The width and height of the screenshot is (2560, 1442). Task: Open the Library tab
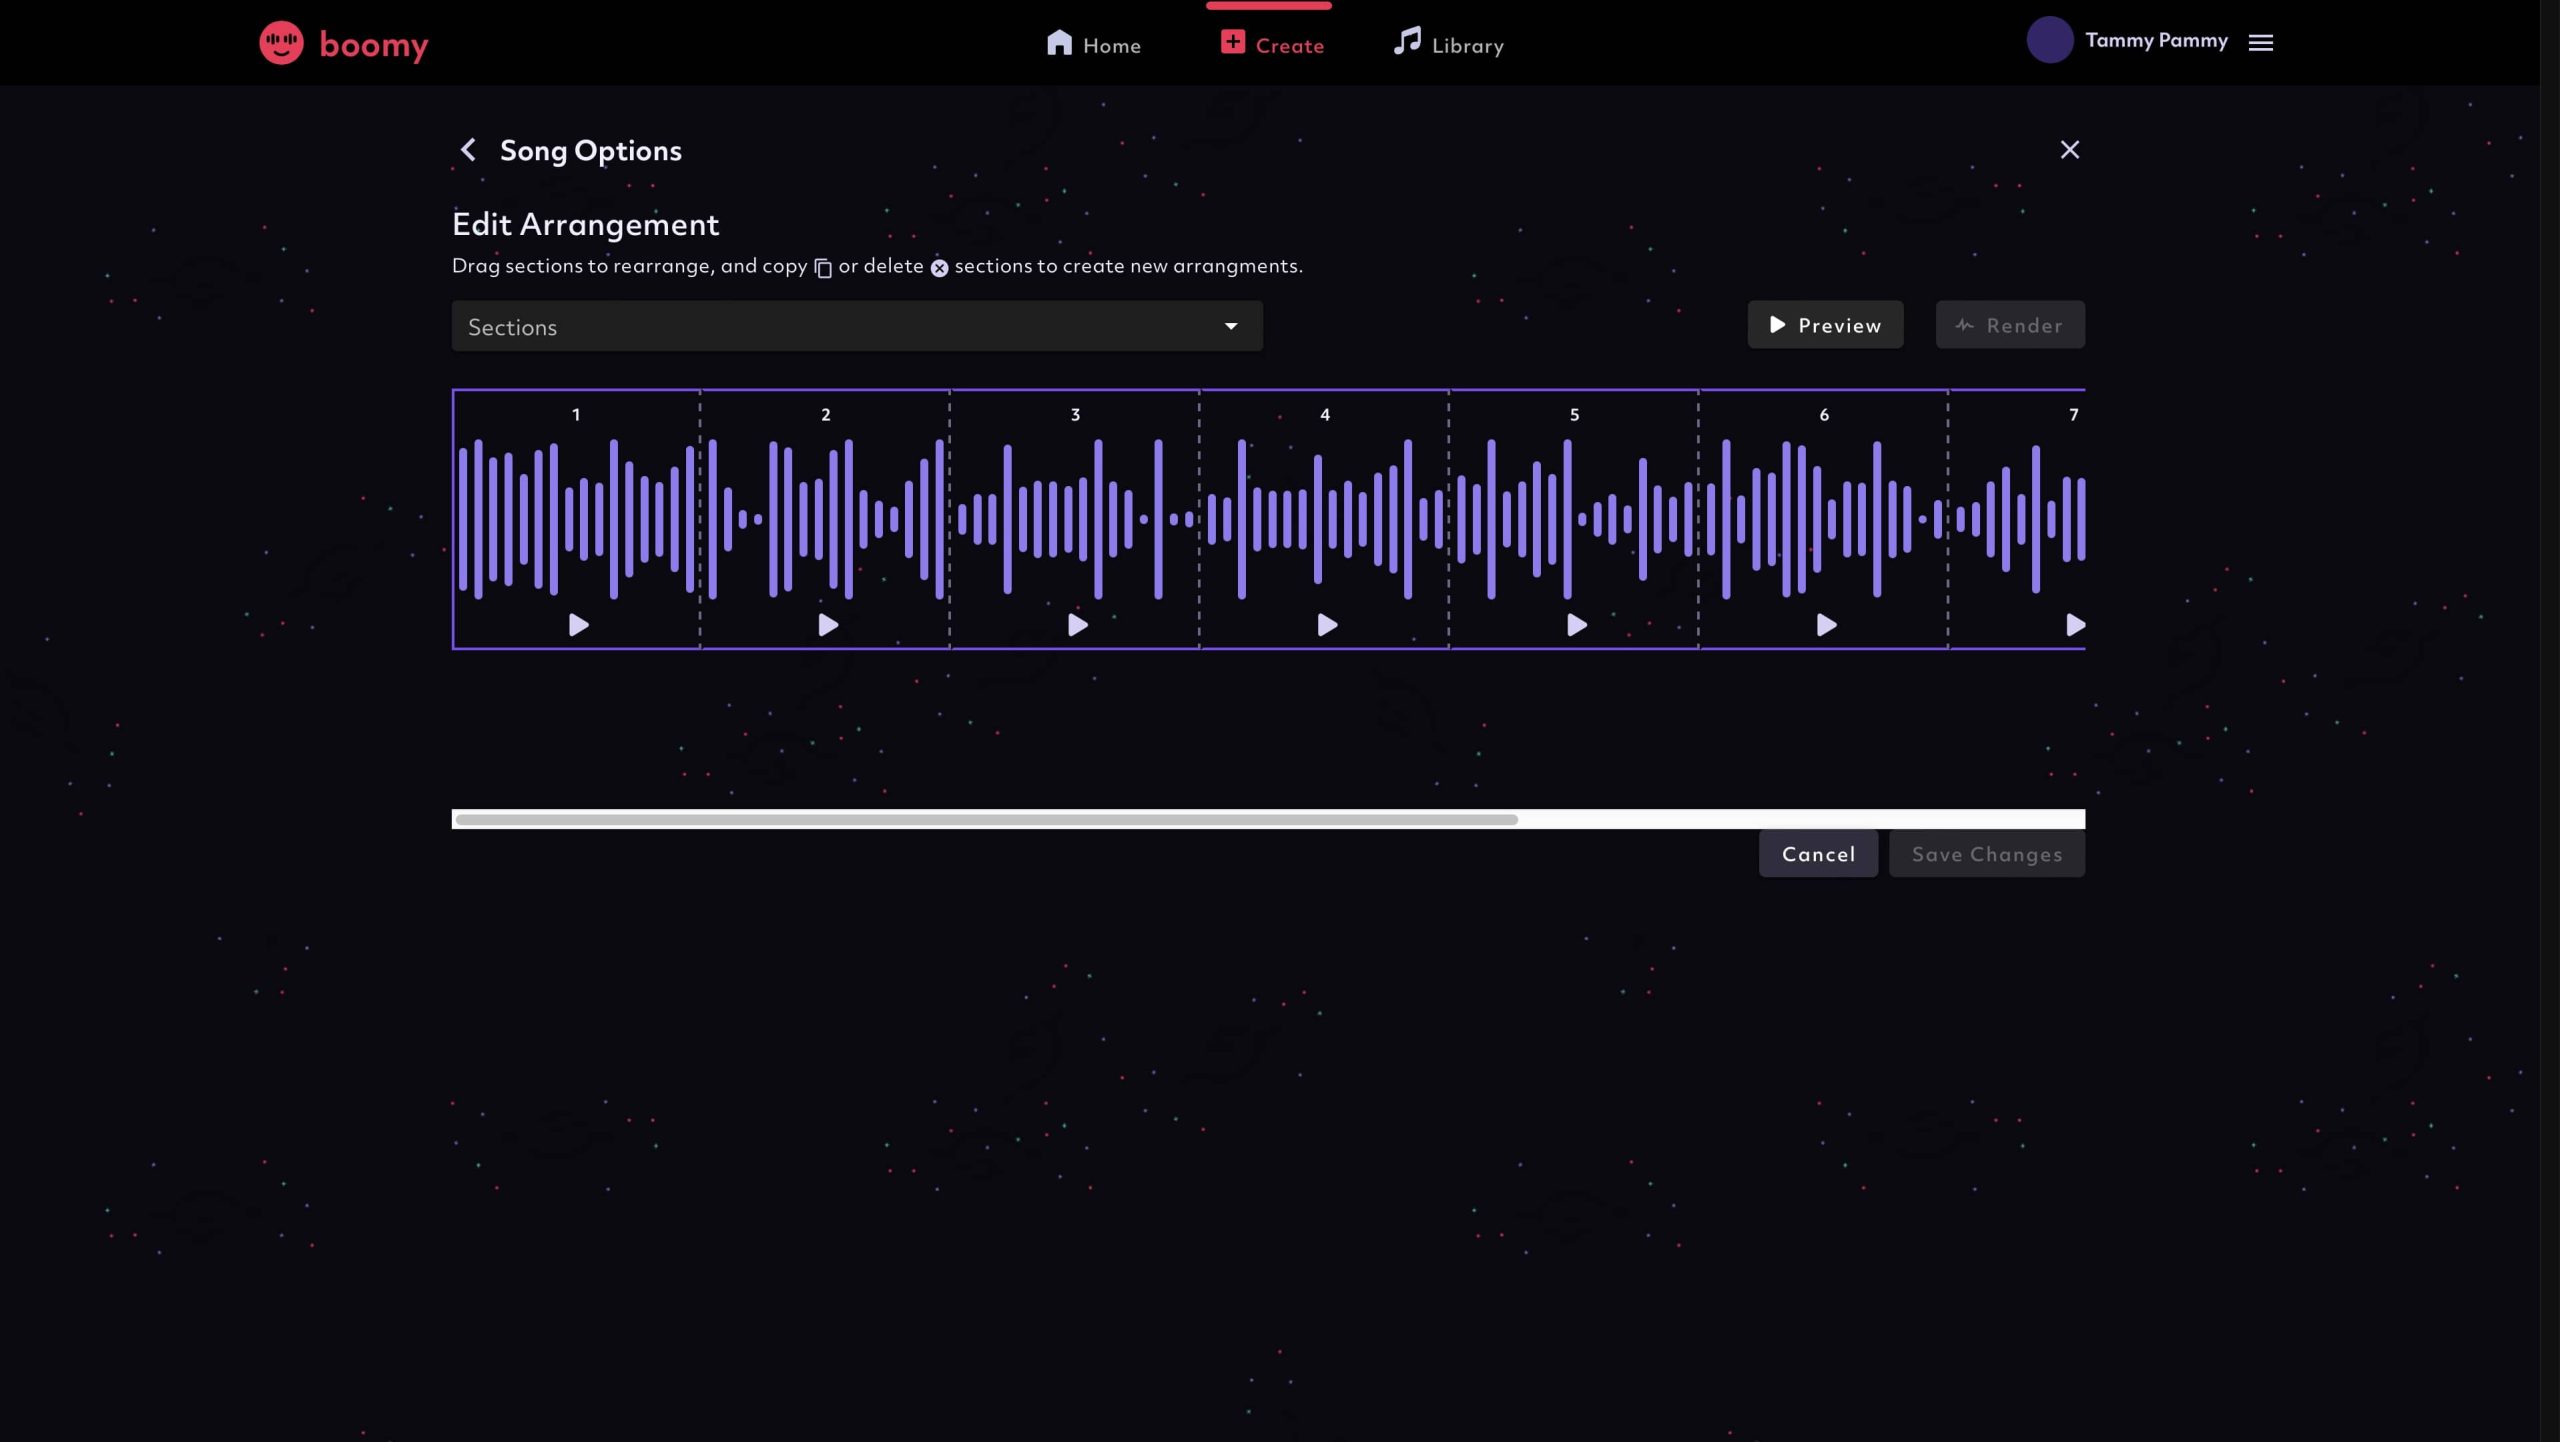click(1449, 45)
